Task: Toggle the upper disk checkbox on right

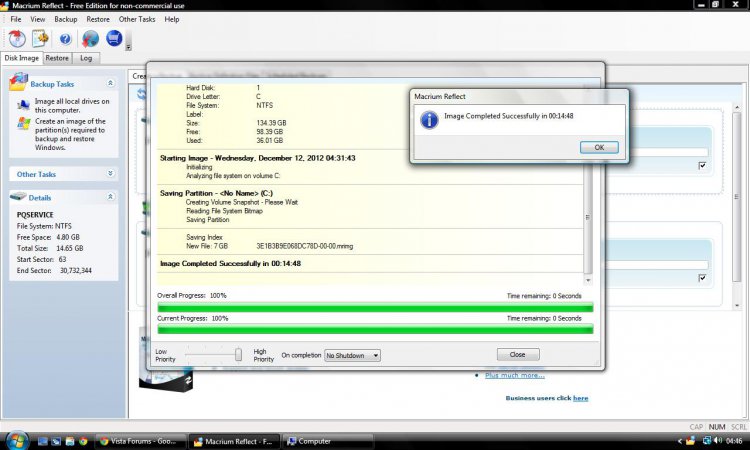Action: coord(702,165)
